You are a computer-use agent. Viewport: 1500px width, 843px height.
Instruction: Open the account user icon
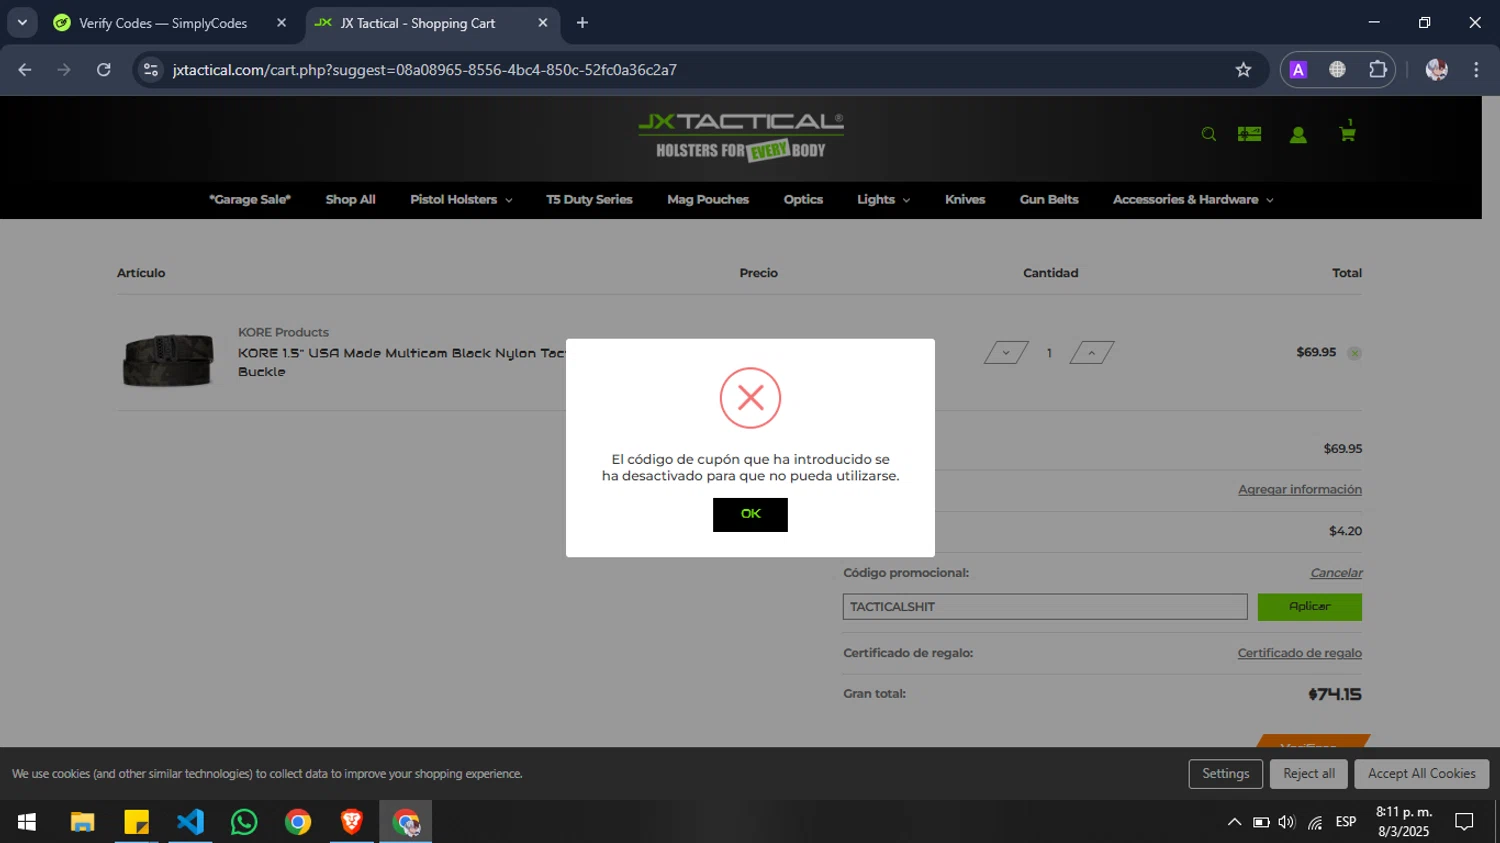click(x=1298, y=134)
